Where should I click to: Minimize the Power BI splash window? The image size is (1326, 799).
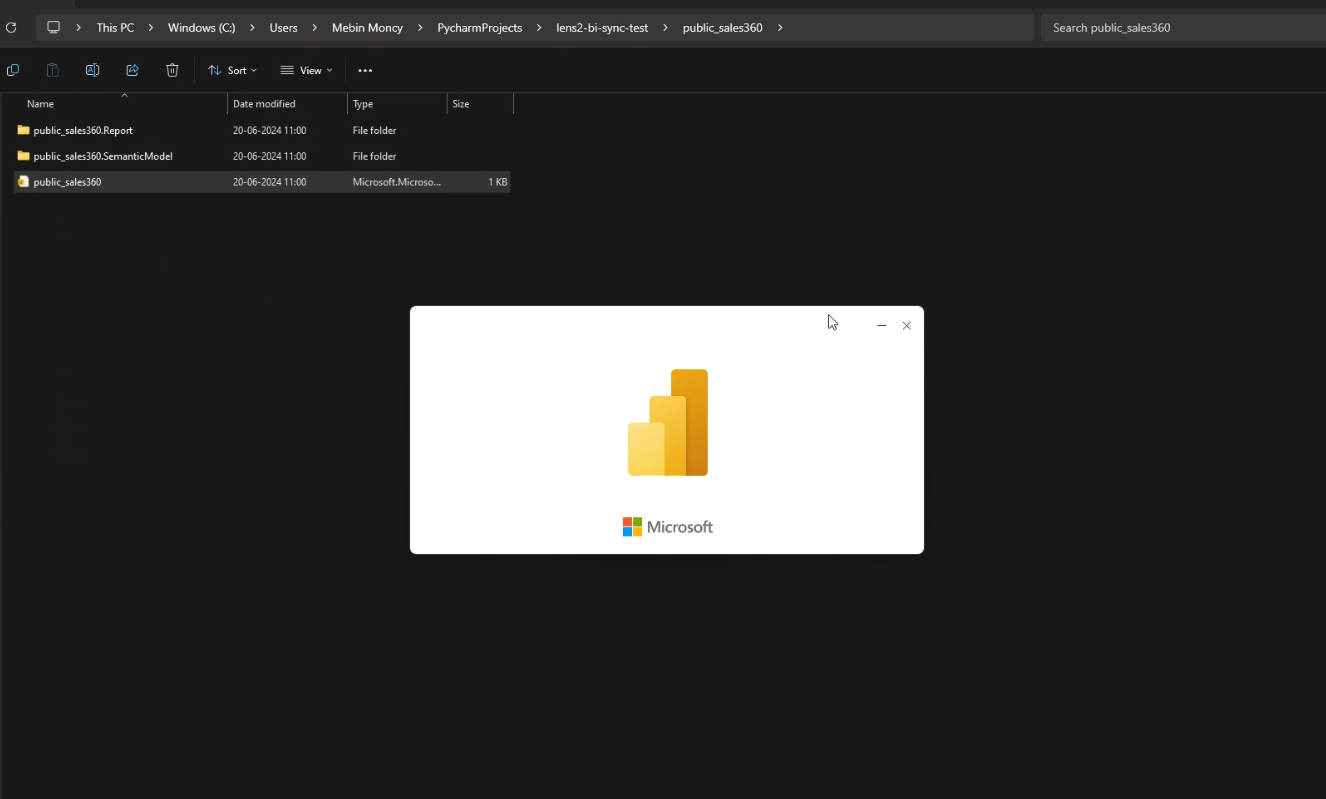click(x=881, y=326)
